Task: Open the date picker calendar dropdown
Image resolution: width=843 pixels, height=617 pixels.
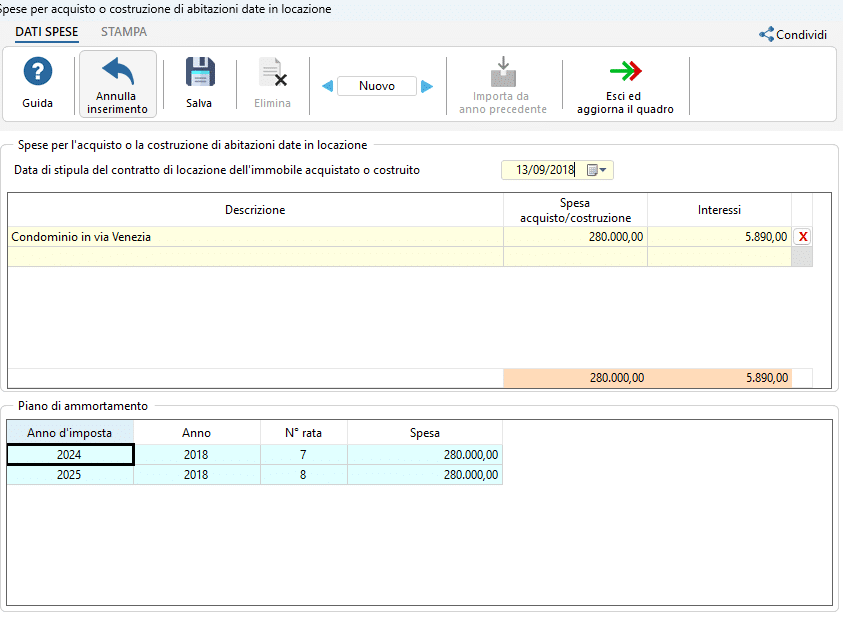Action: click(597, 170)
